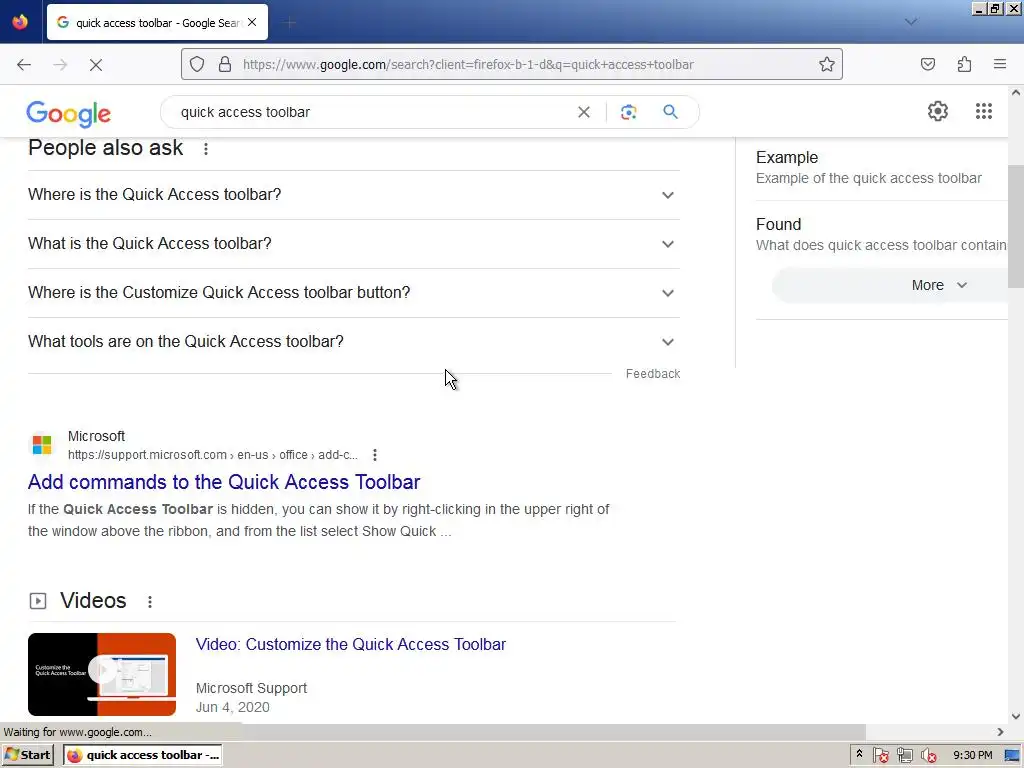The width and height of the screenshot is (1024, 768).
Task: Click into the Google search field
Action: coord(372,112)
